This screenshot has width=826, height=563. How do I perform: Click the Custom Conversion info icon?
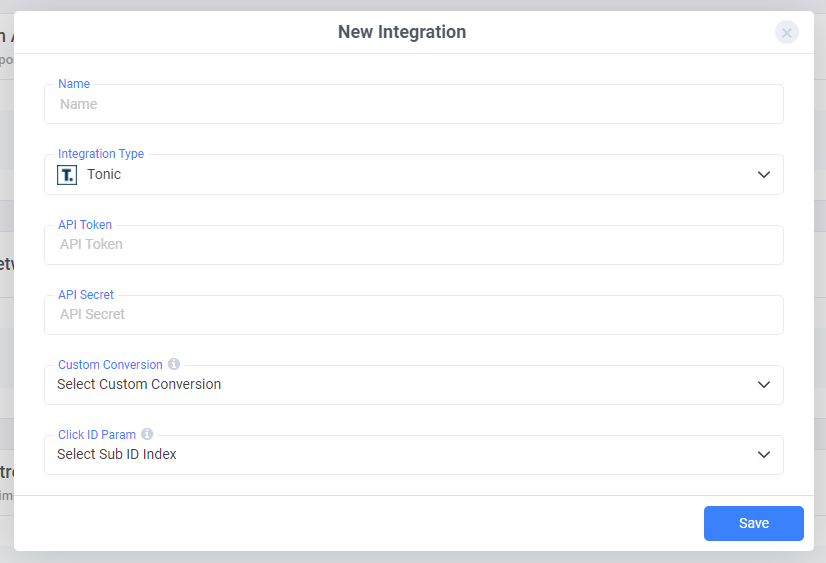[x=174, y=364]
